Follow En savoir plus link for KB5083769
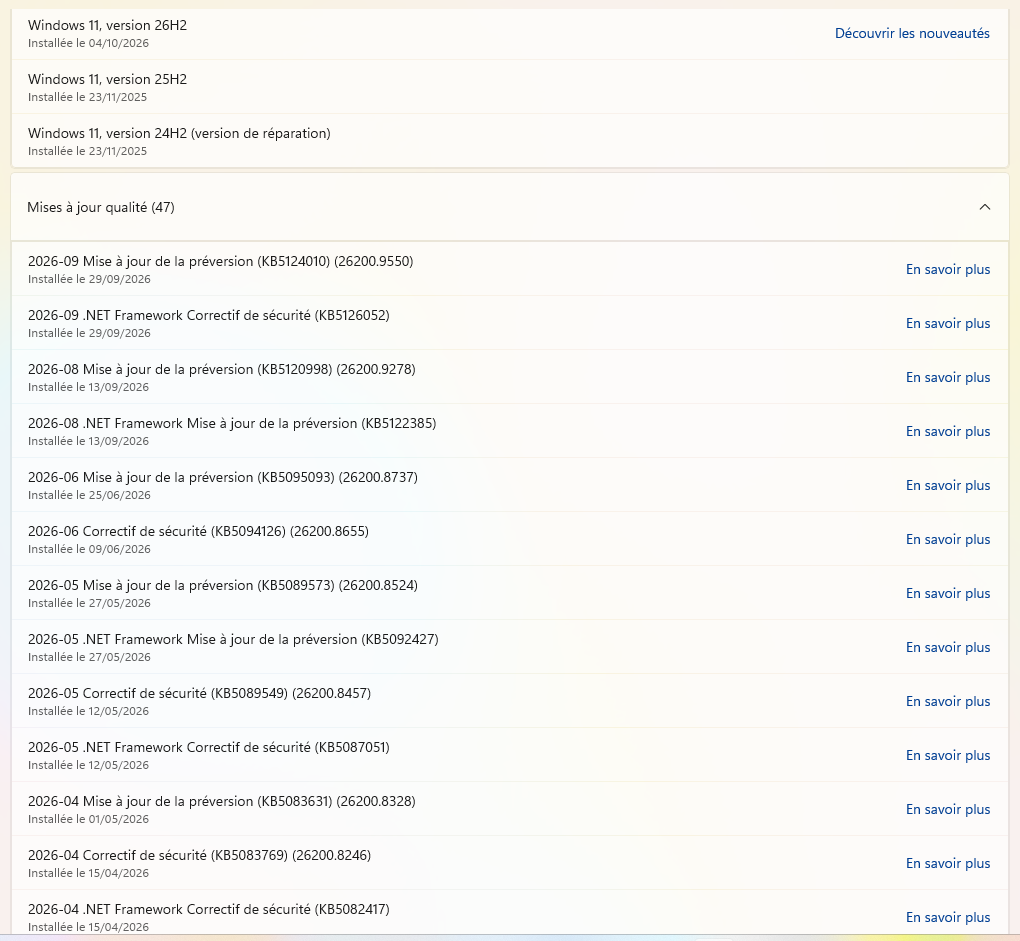Image resolution: width=1020 pixels, height=941 pixels. 948,863
